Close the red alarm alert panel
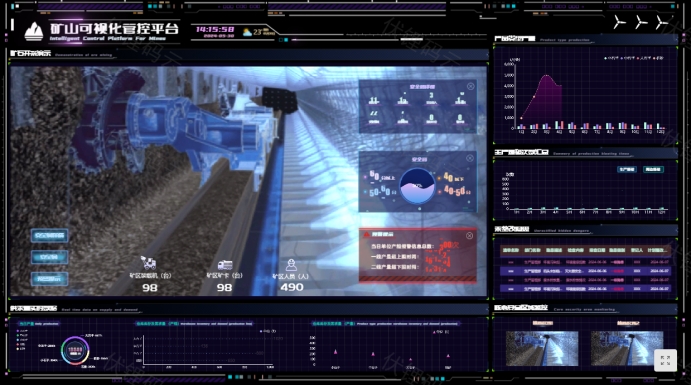This screenshot has height=385, width=692. (x=469, y=236)
